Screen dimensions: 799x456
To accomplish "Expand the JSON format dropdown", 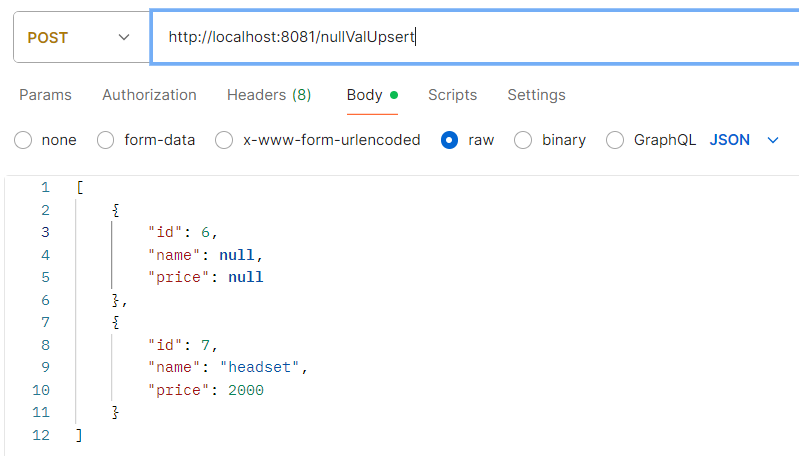I will pyautogui.click(x=744, y=140).
